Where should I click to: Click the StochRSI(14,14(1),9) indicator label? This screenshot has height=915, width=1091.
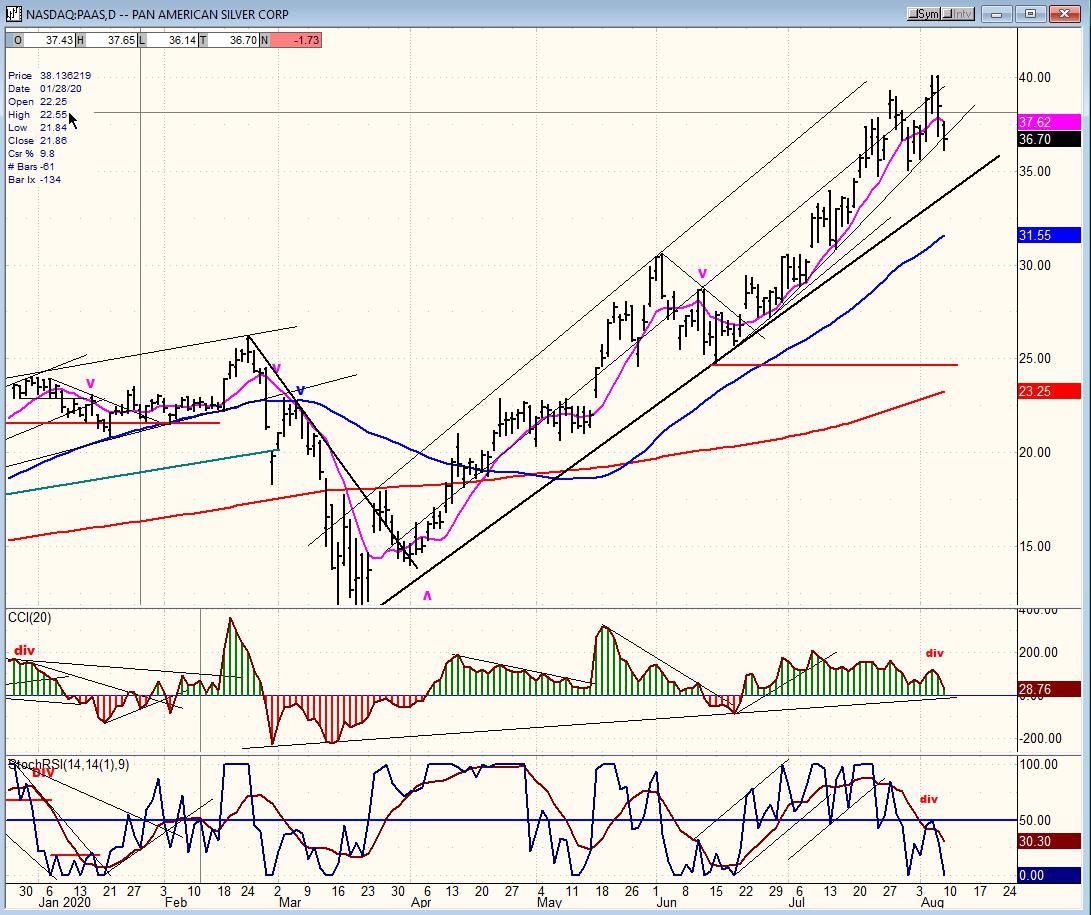[69, 765]
